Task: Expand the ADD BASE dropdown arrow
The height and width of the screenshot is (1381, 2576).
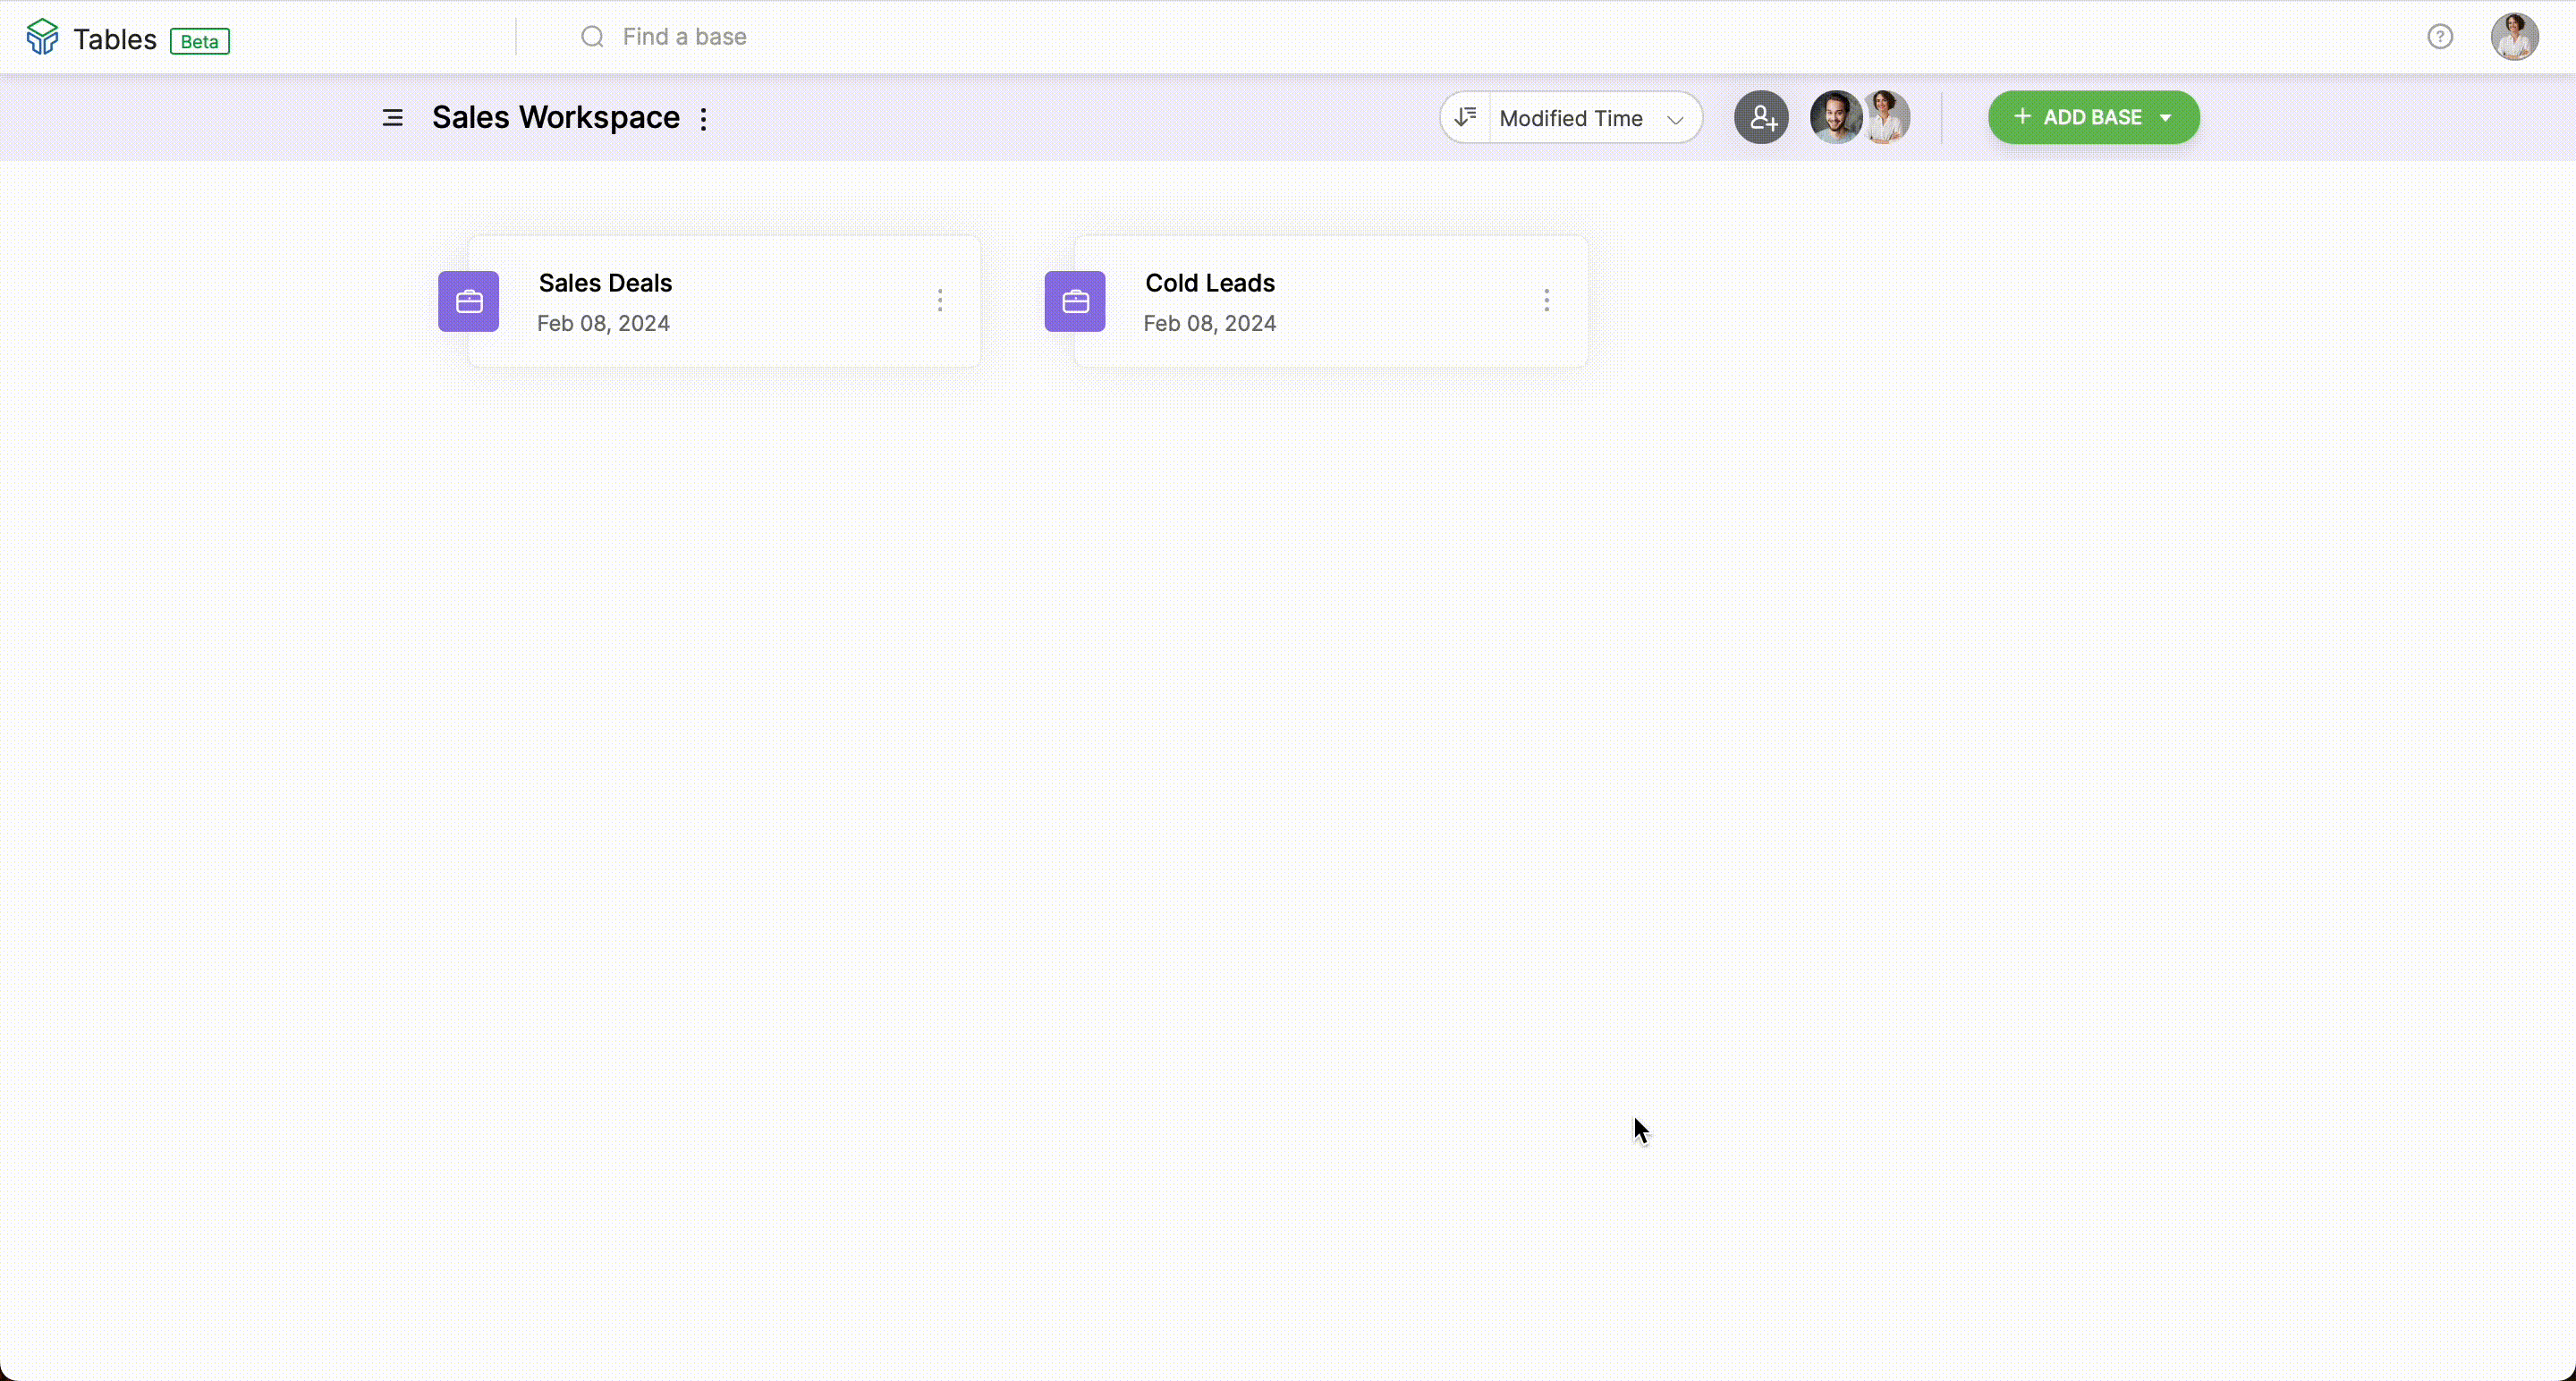Action: [2166, 118]
